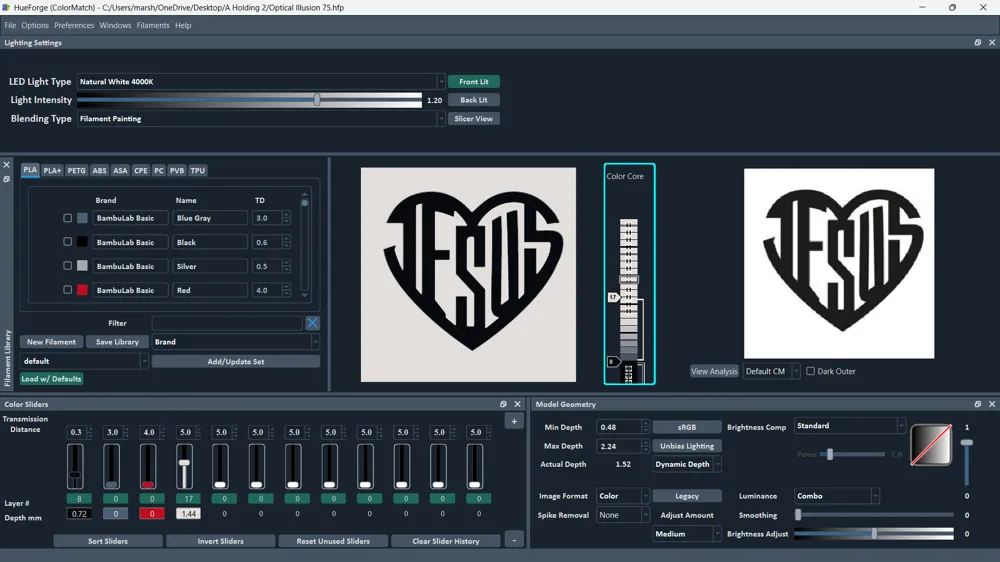Close the Color Sliders panel
The width and height of the screenshot is (1000, 562).
click(517, 404)
